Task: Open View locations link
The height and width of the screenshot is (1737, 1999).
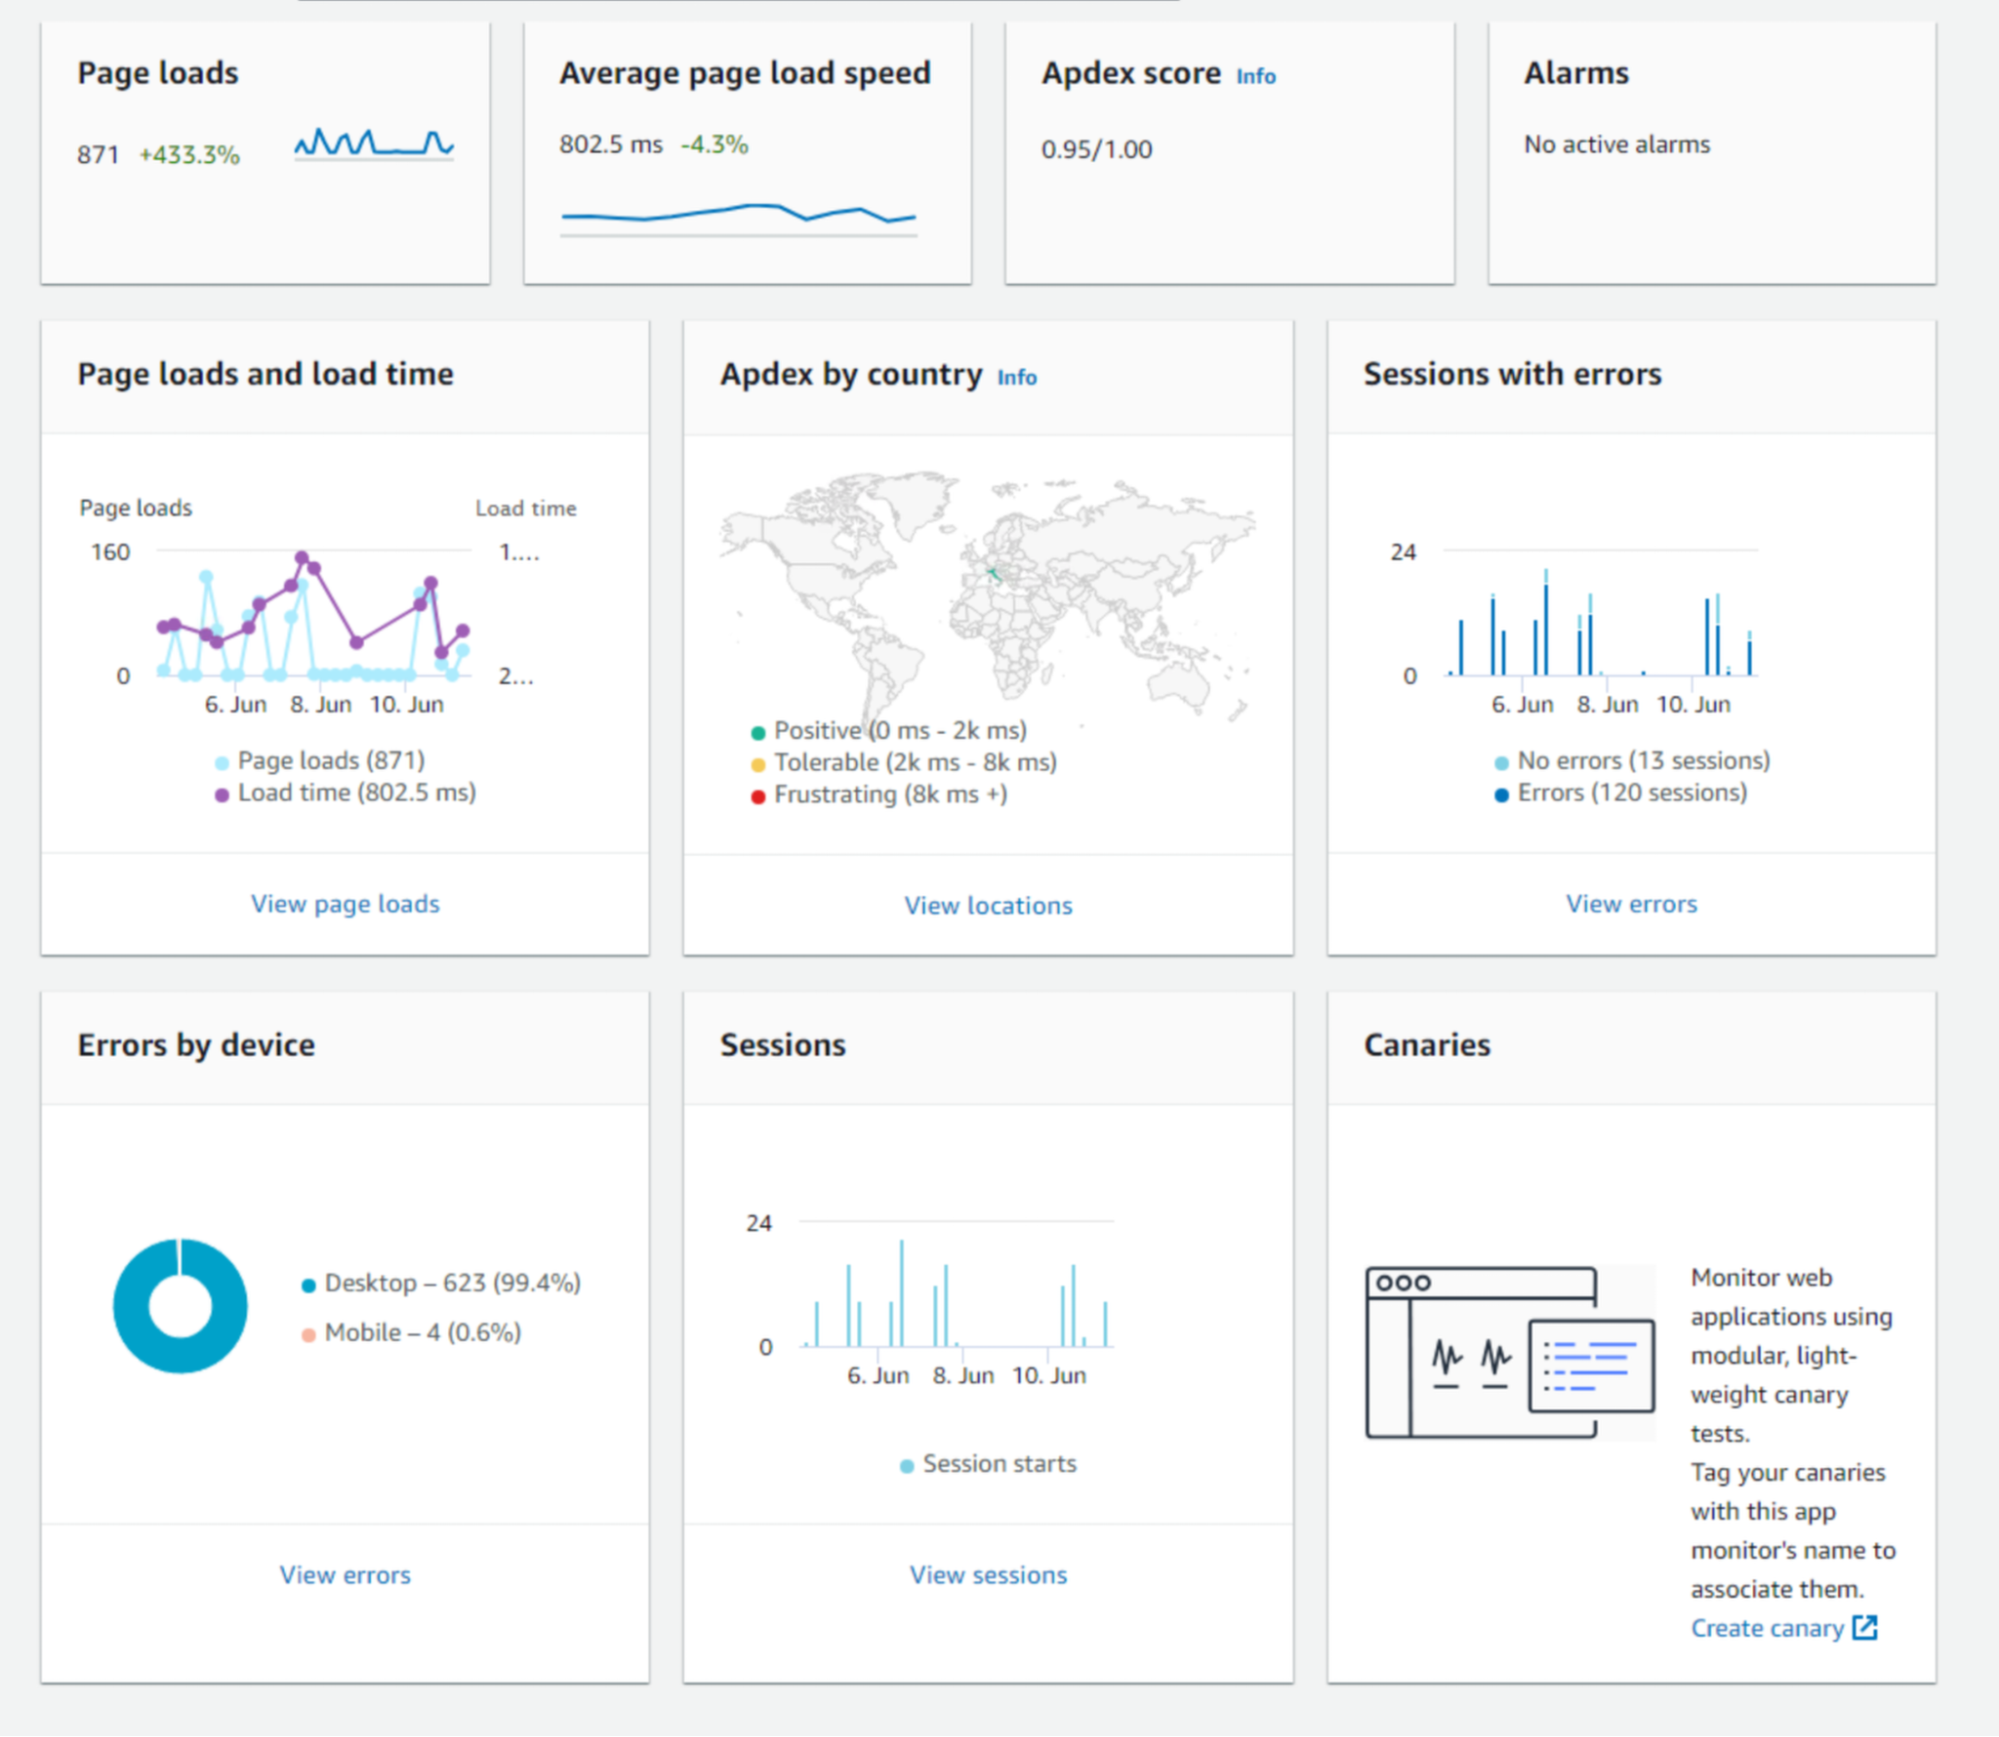Action: pyautogui.click(x=988, y=906)
